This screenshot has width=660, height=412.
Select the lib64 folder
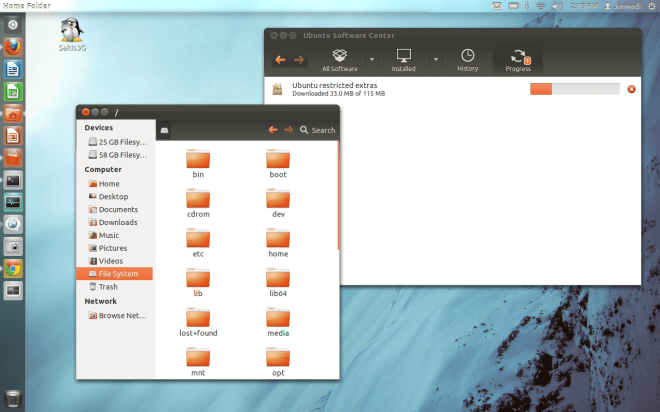click(278, 282)
